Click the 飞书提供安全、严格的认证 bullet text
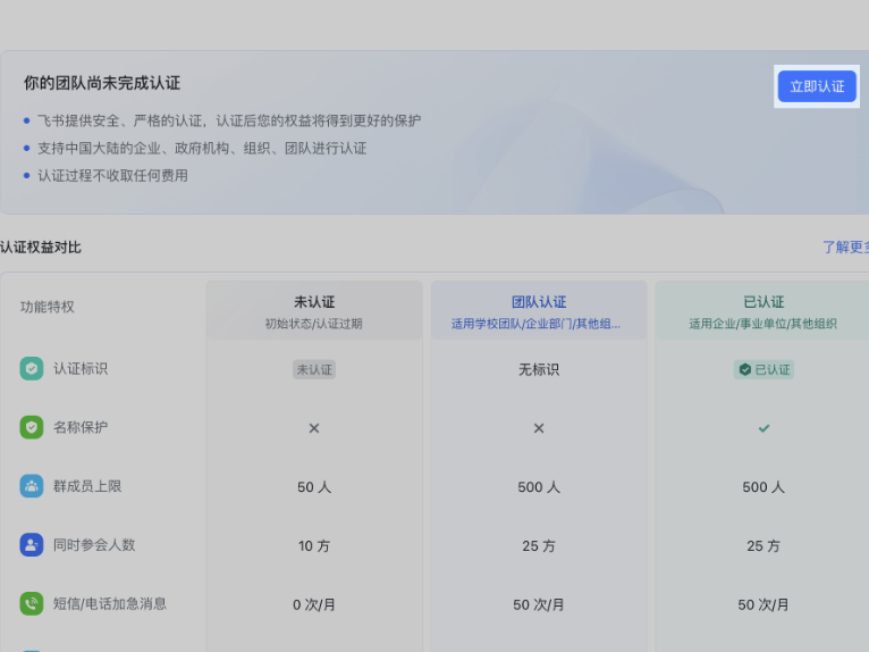 point(229,120)
